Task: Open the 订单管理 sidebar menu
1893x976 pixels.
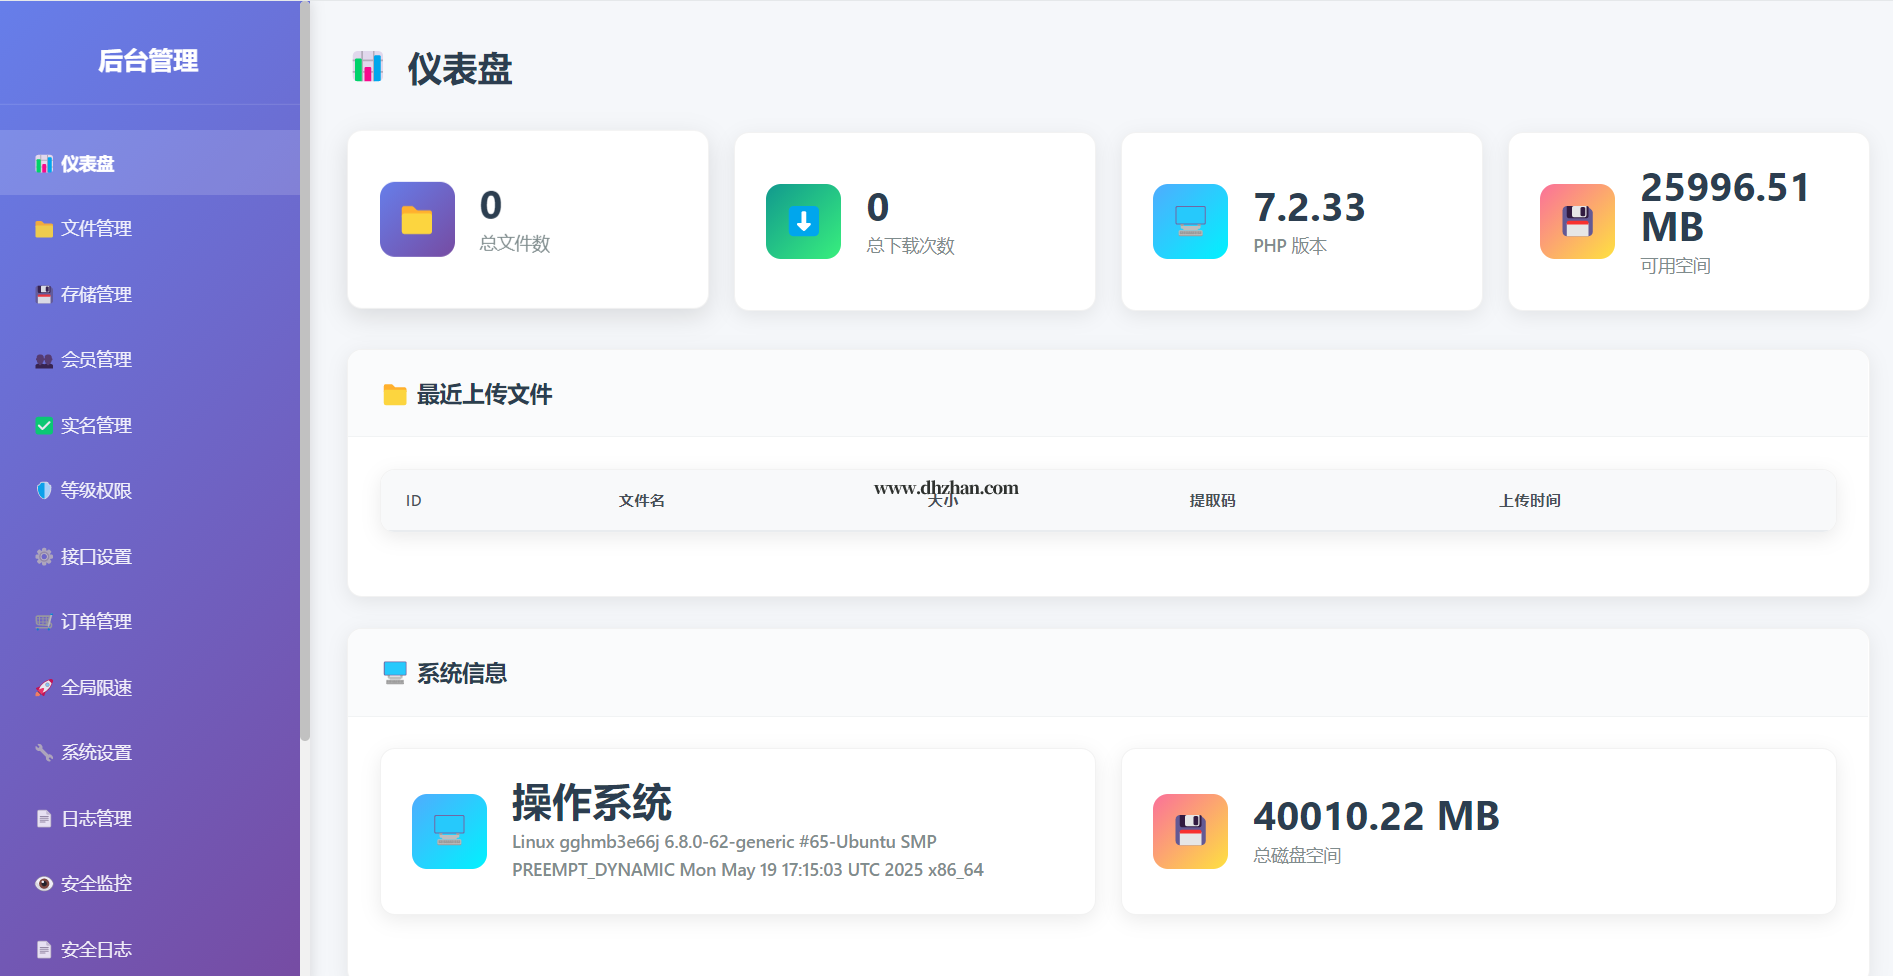Action: [96, 622]
